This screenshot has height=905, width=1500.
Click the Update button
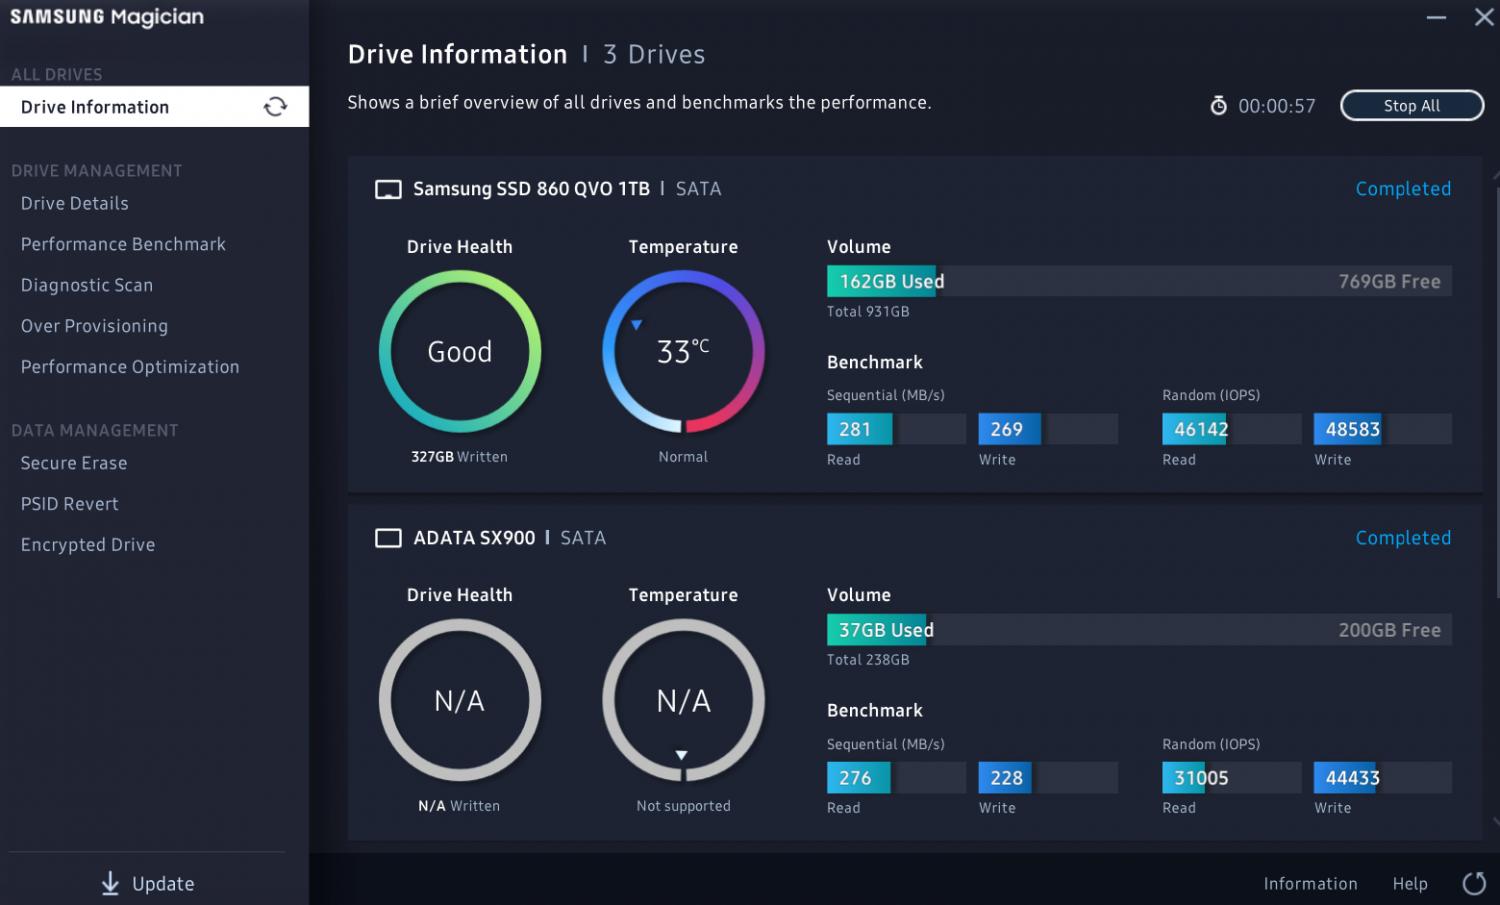148,883
